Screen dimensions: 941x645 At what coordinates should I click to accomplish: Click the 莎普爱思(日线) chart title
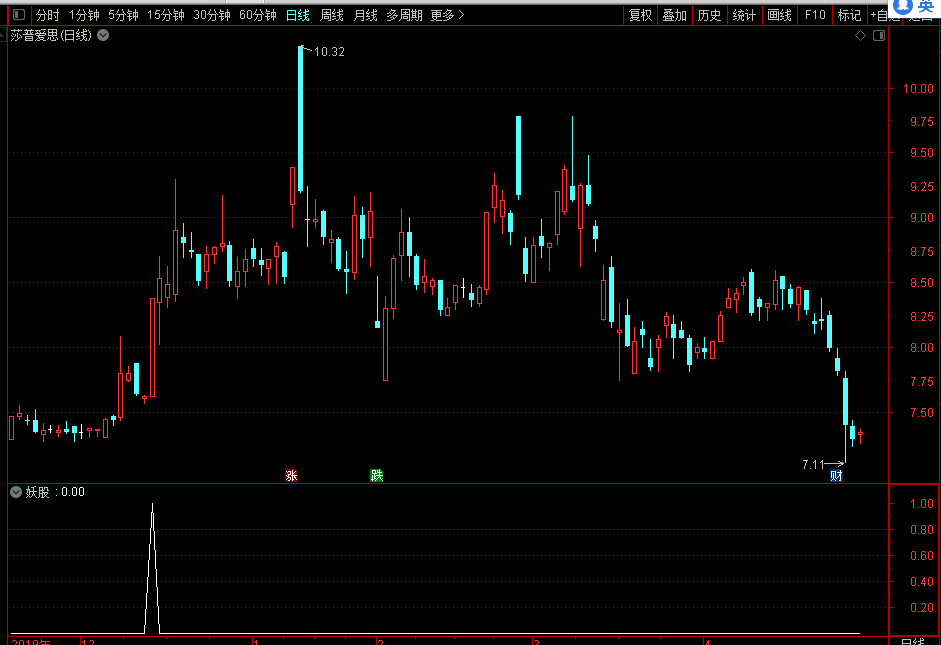pyautogui.click(x=51, y=35)
